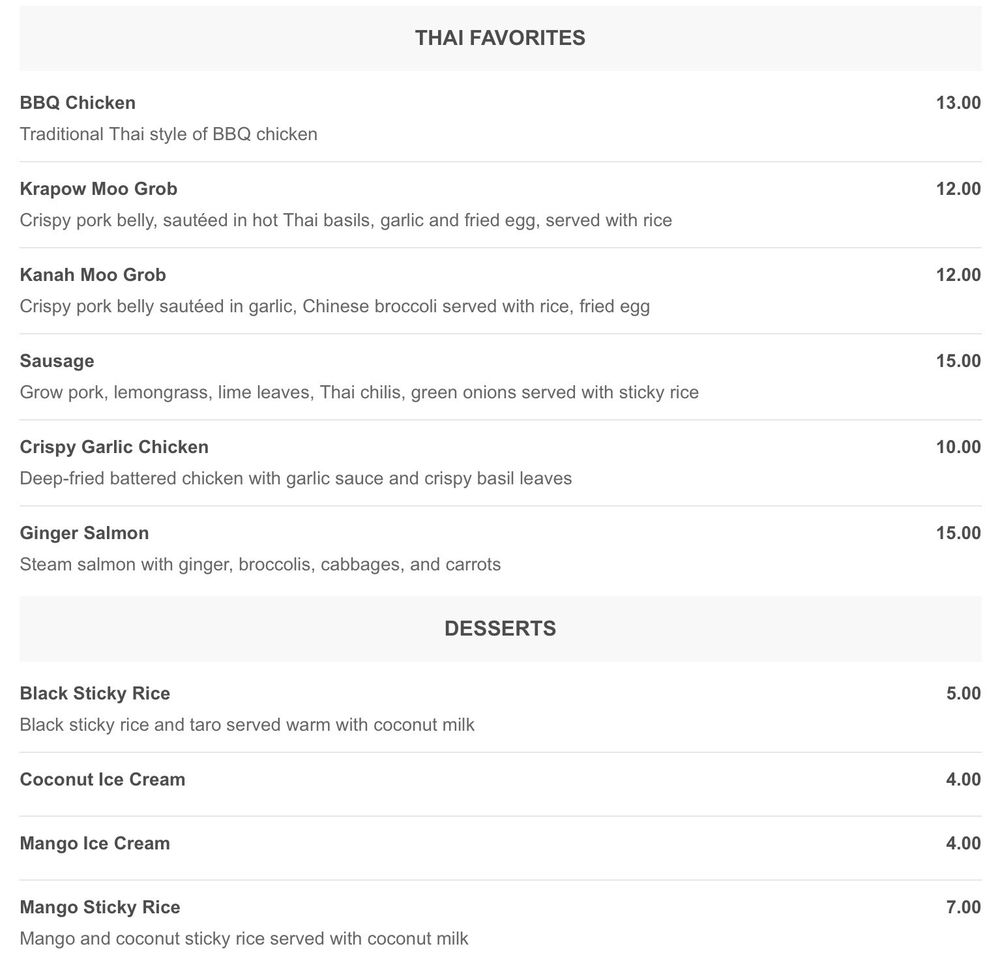Select the Black Sticky Rice dessert
Image resolution: width=1000 pixels, height=970 pixels.
95,693
